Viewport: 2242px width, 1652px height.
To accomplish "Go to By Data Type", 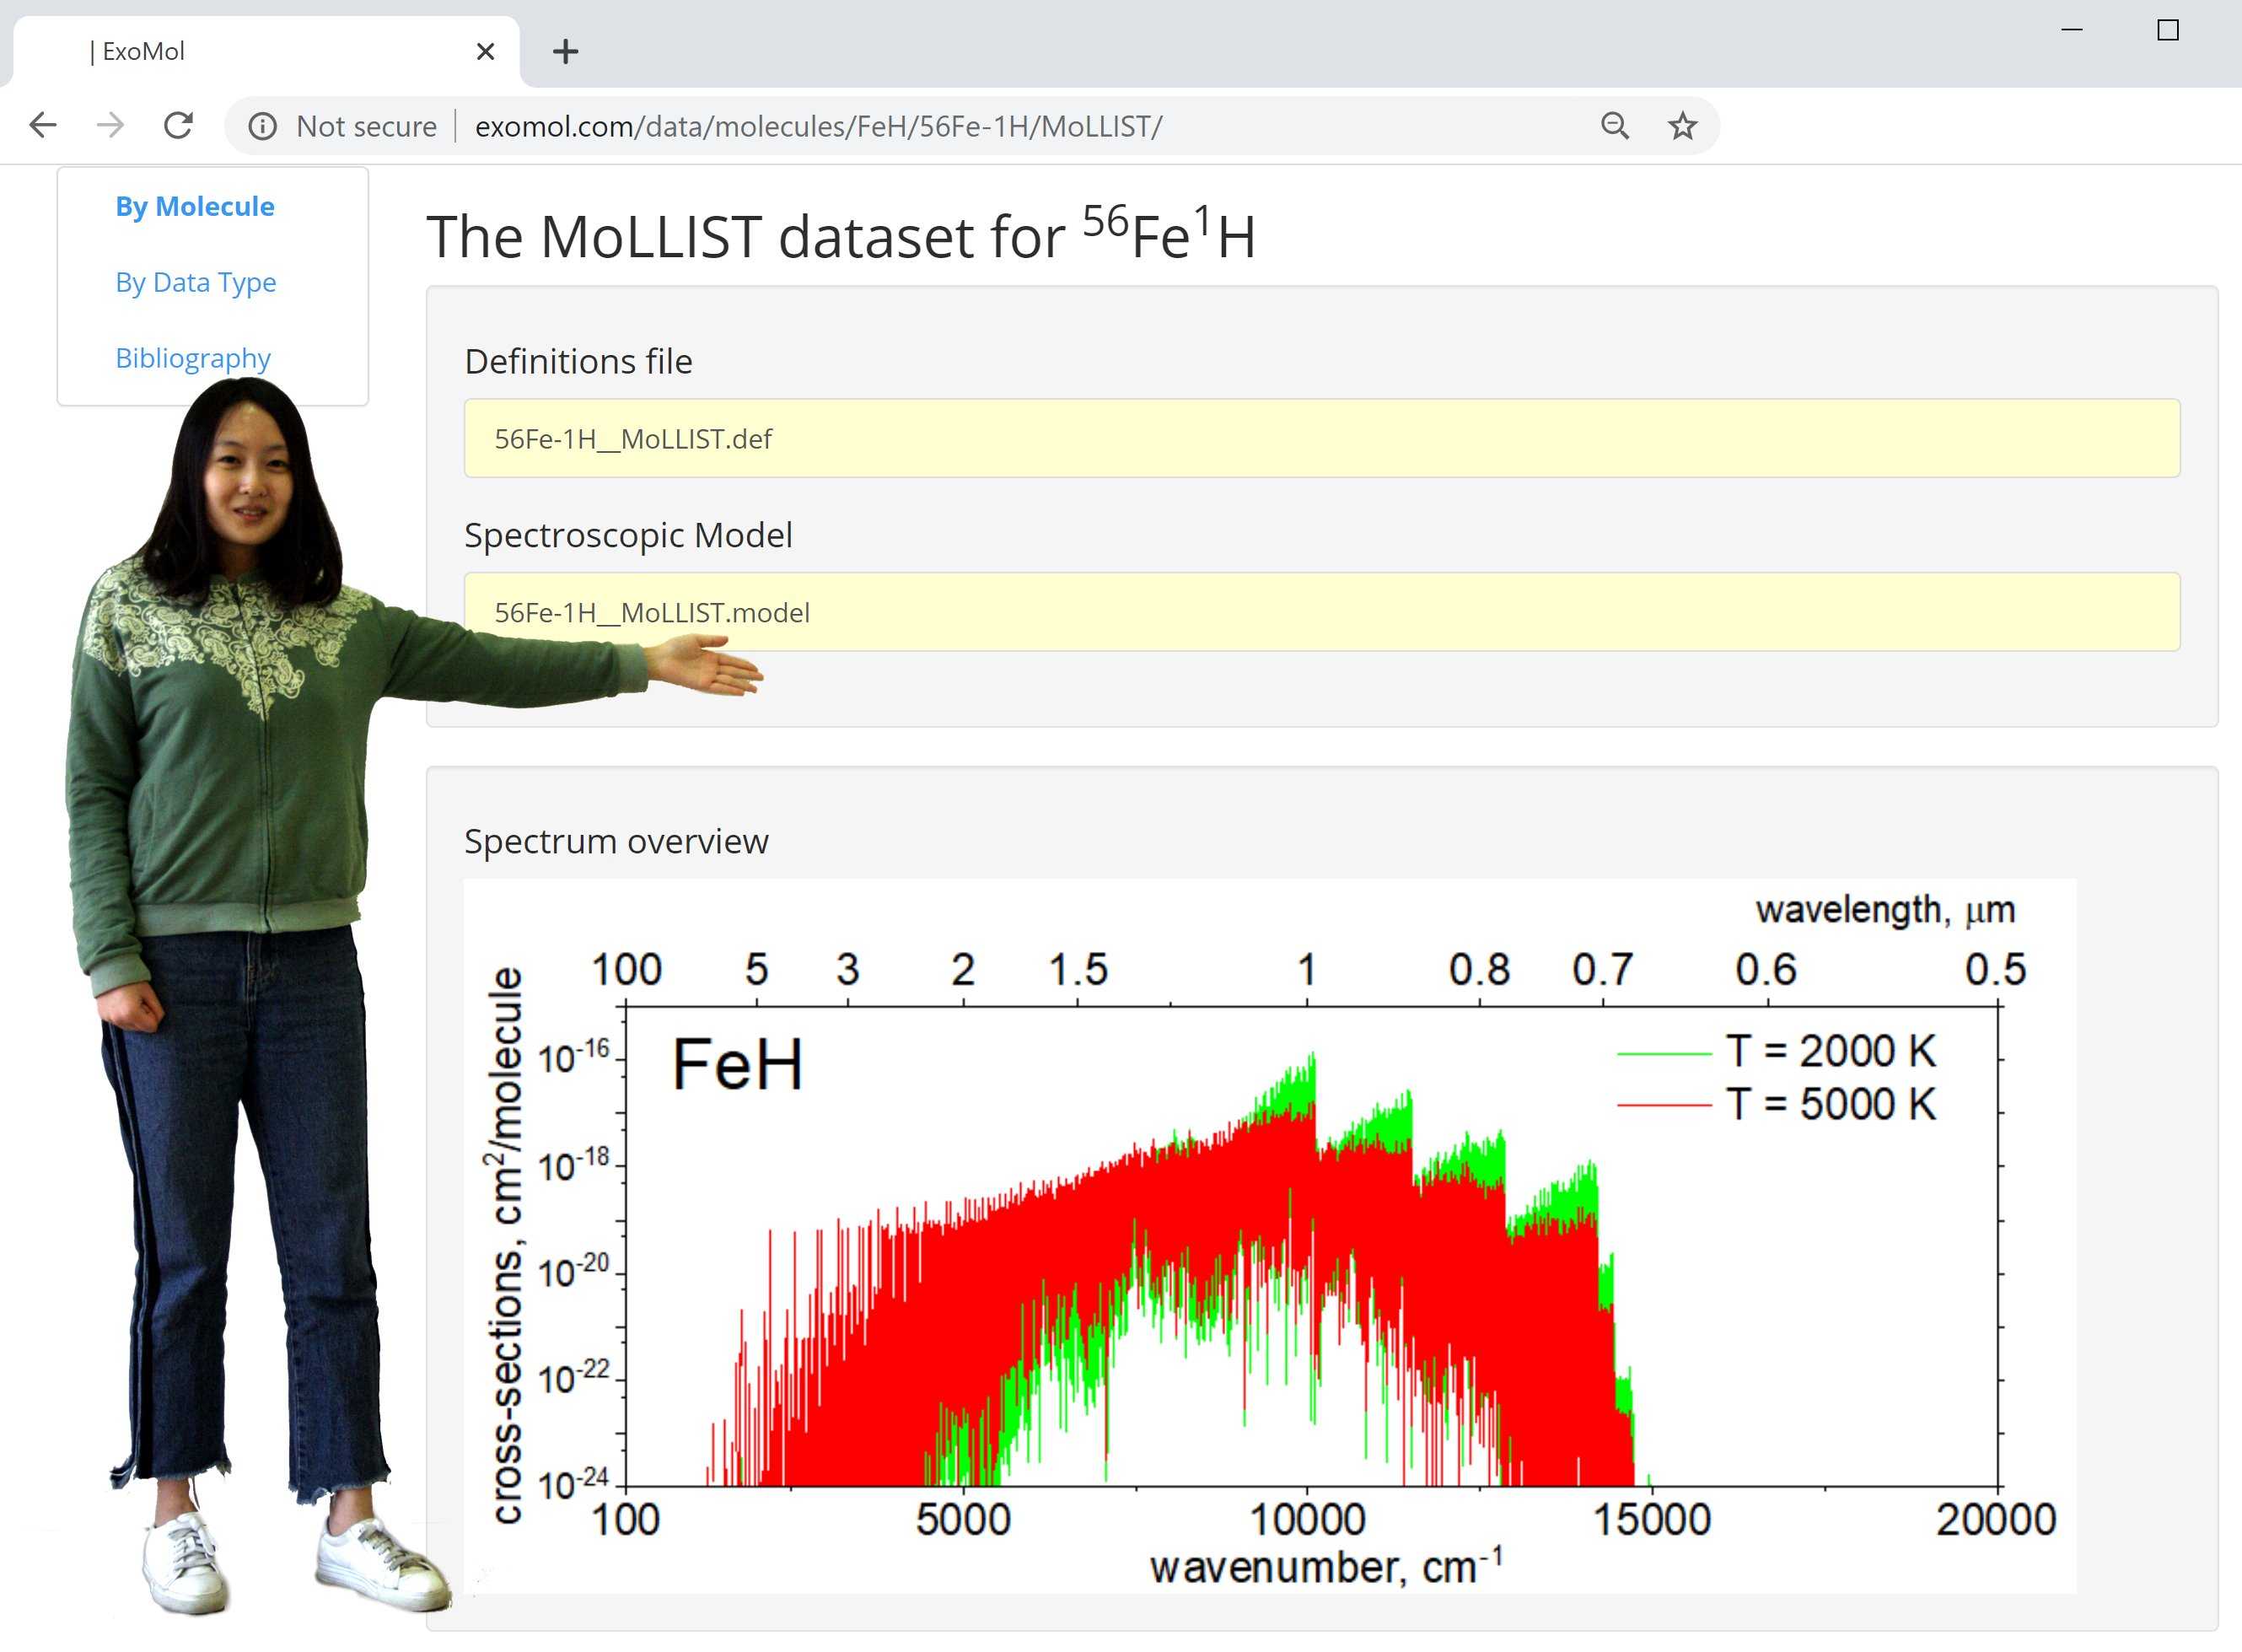I will click(x=195, y=282).
